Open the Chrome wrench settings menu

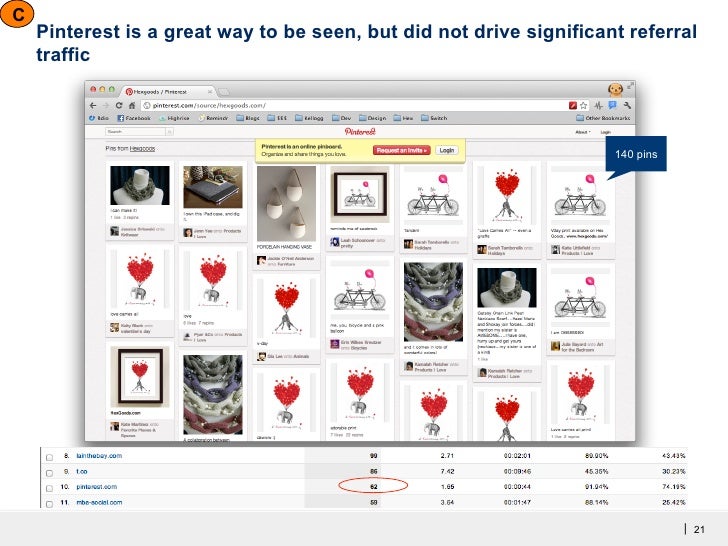(627, 105)
